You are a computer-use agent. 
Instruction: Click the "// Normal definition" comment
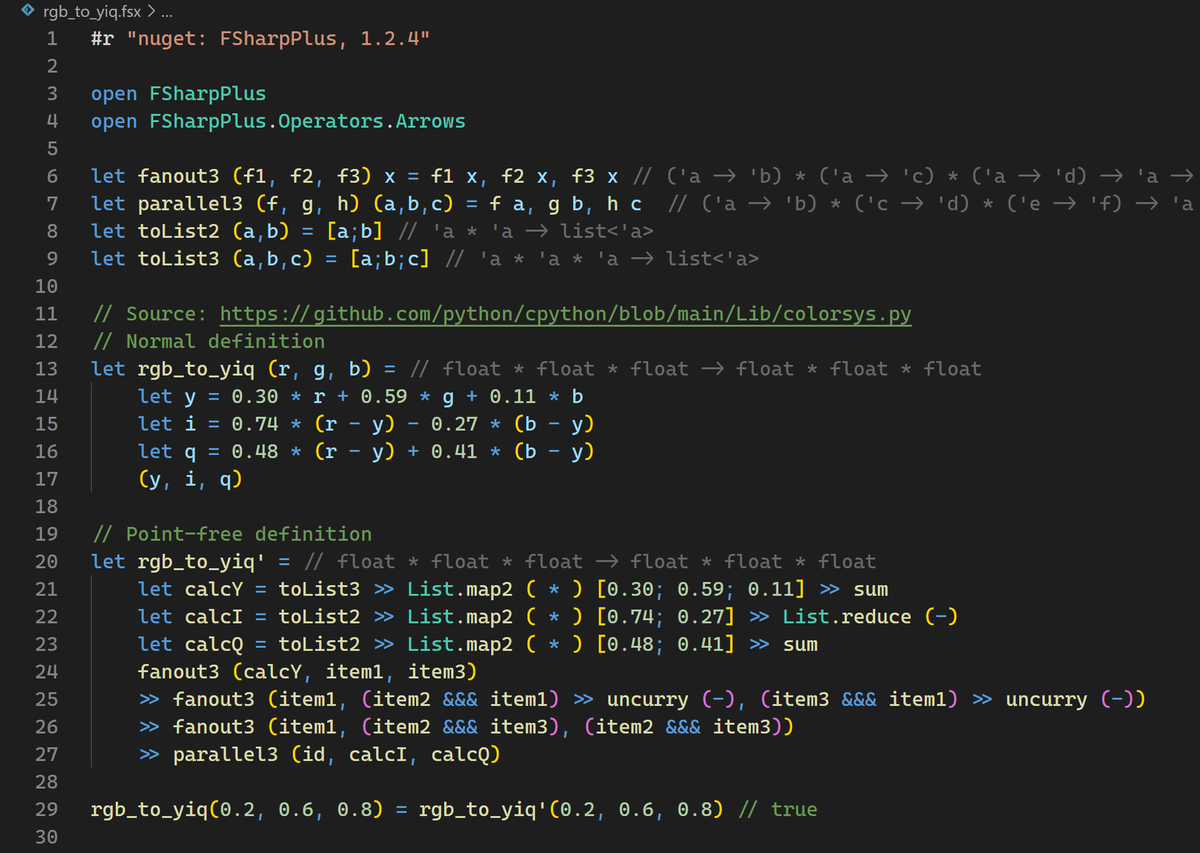point(208,341)
